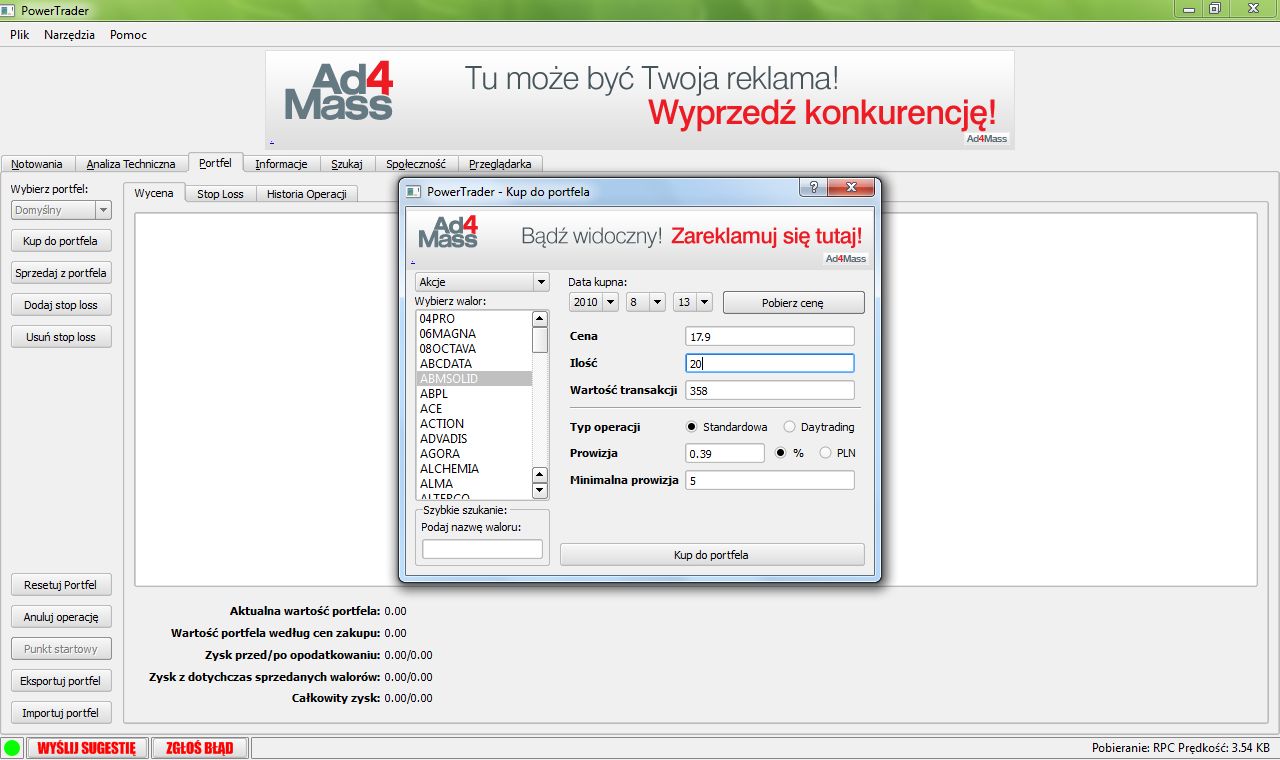Viewport: 1280px width, 760px height.
Task: Switch to the Szukaj tab
Action: point(346,164)
